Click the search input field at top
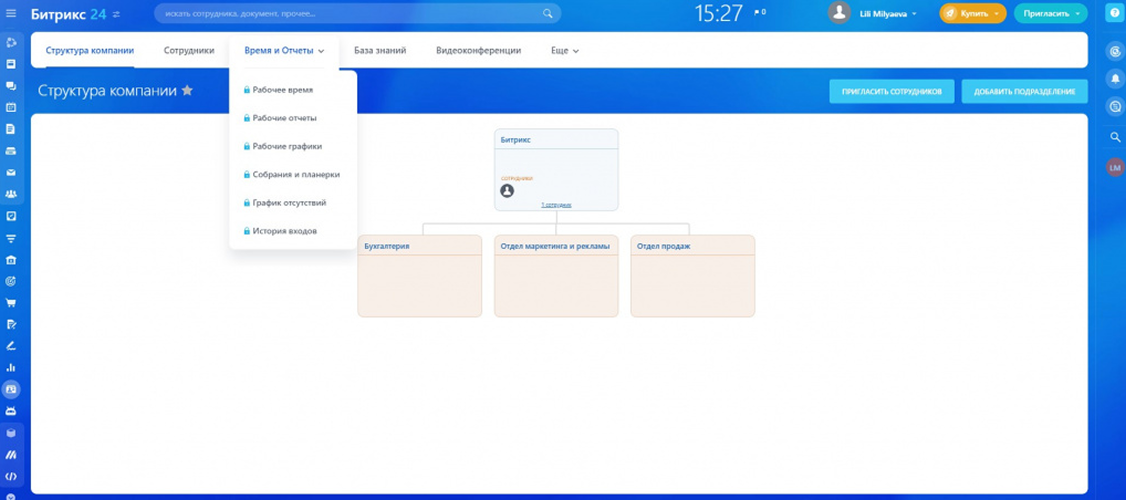 point(350,14)
